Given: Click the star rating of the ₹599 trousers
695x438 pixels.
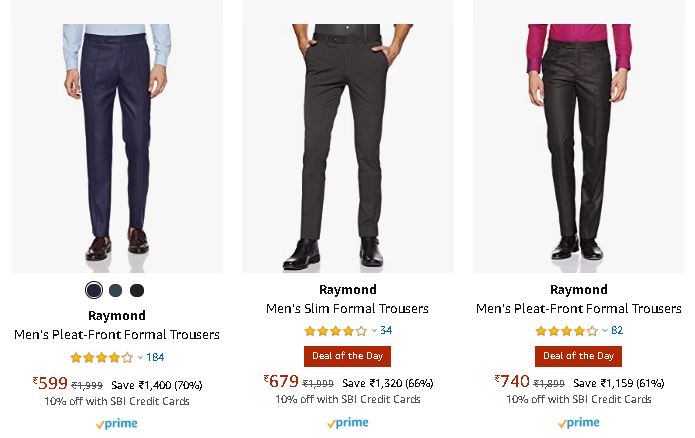Looking at the screenshot, I should (101, 357).
